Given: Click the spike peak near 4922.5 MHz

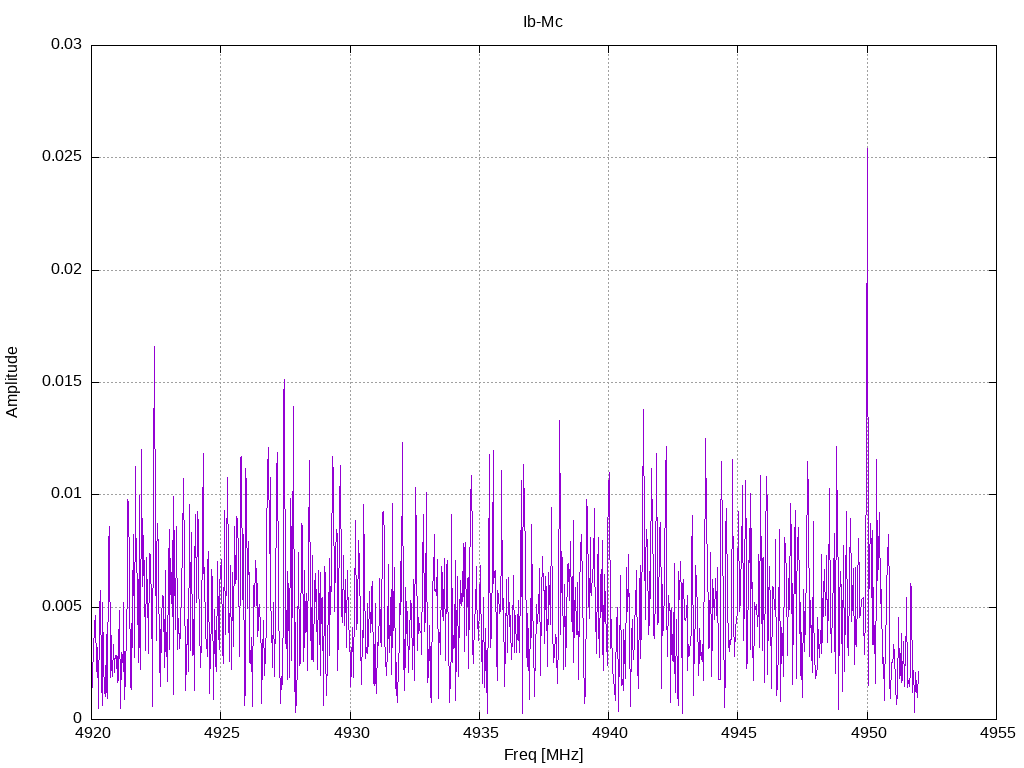Looking at the screenshot, I should (154, 348).
